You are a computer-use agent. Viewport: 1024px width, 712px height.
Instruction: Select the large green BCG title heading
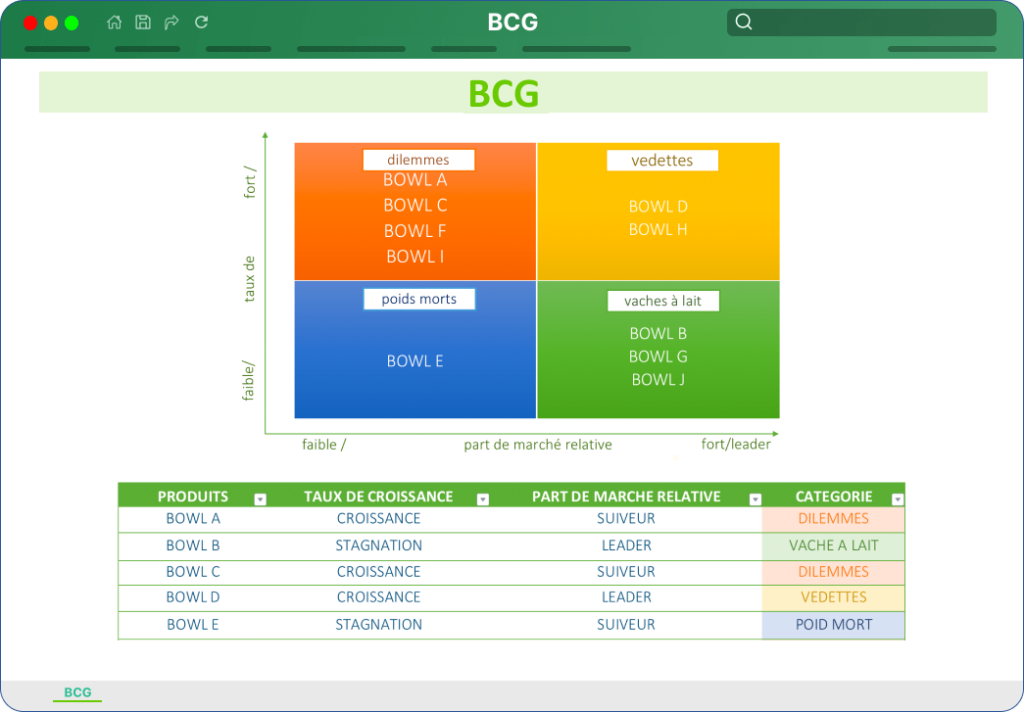504,93
